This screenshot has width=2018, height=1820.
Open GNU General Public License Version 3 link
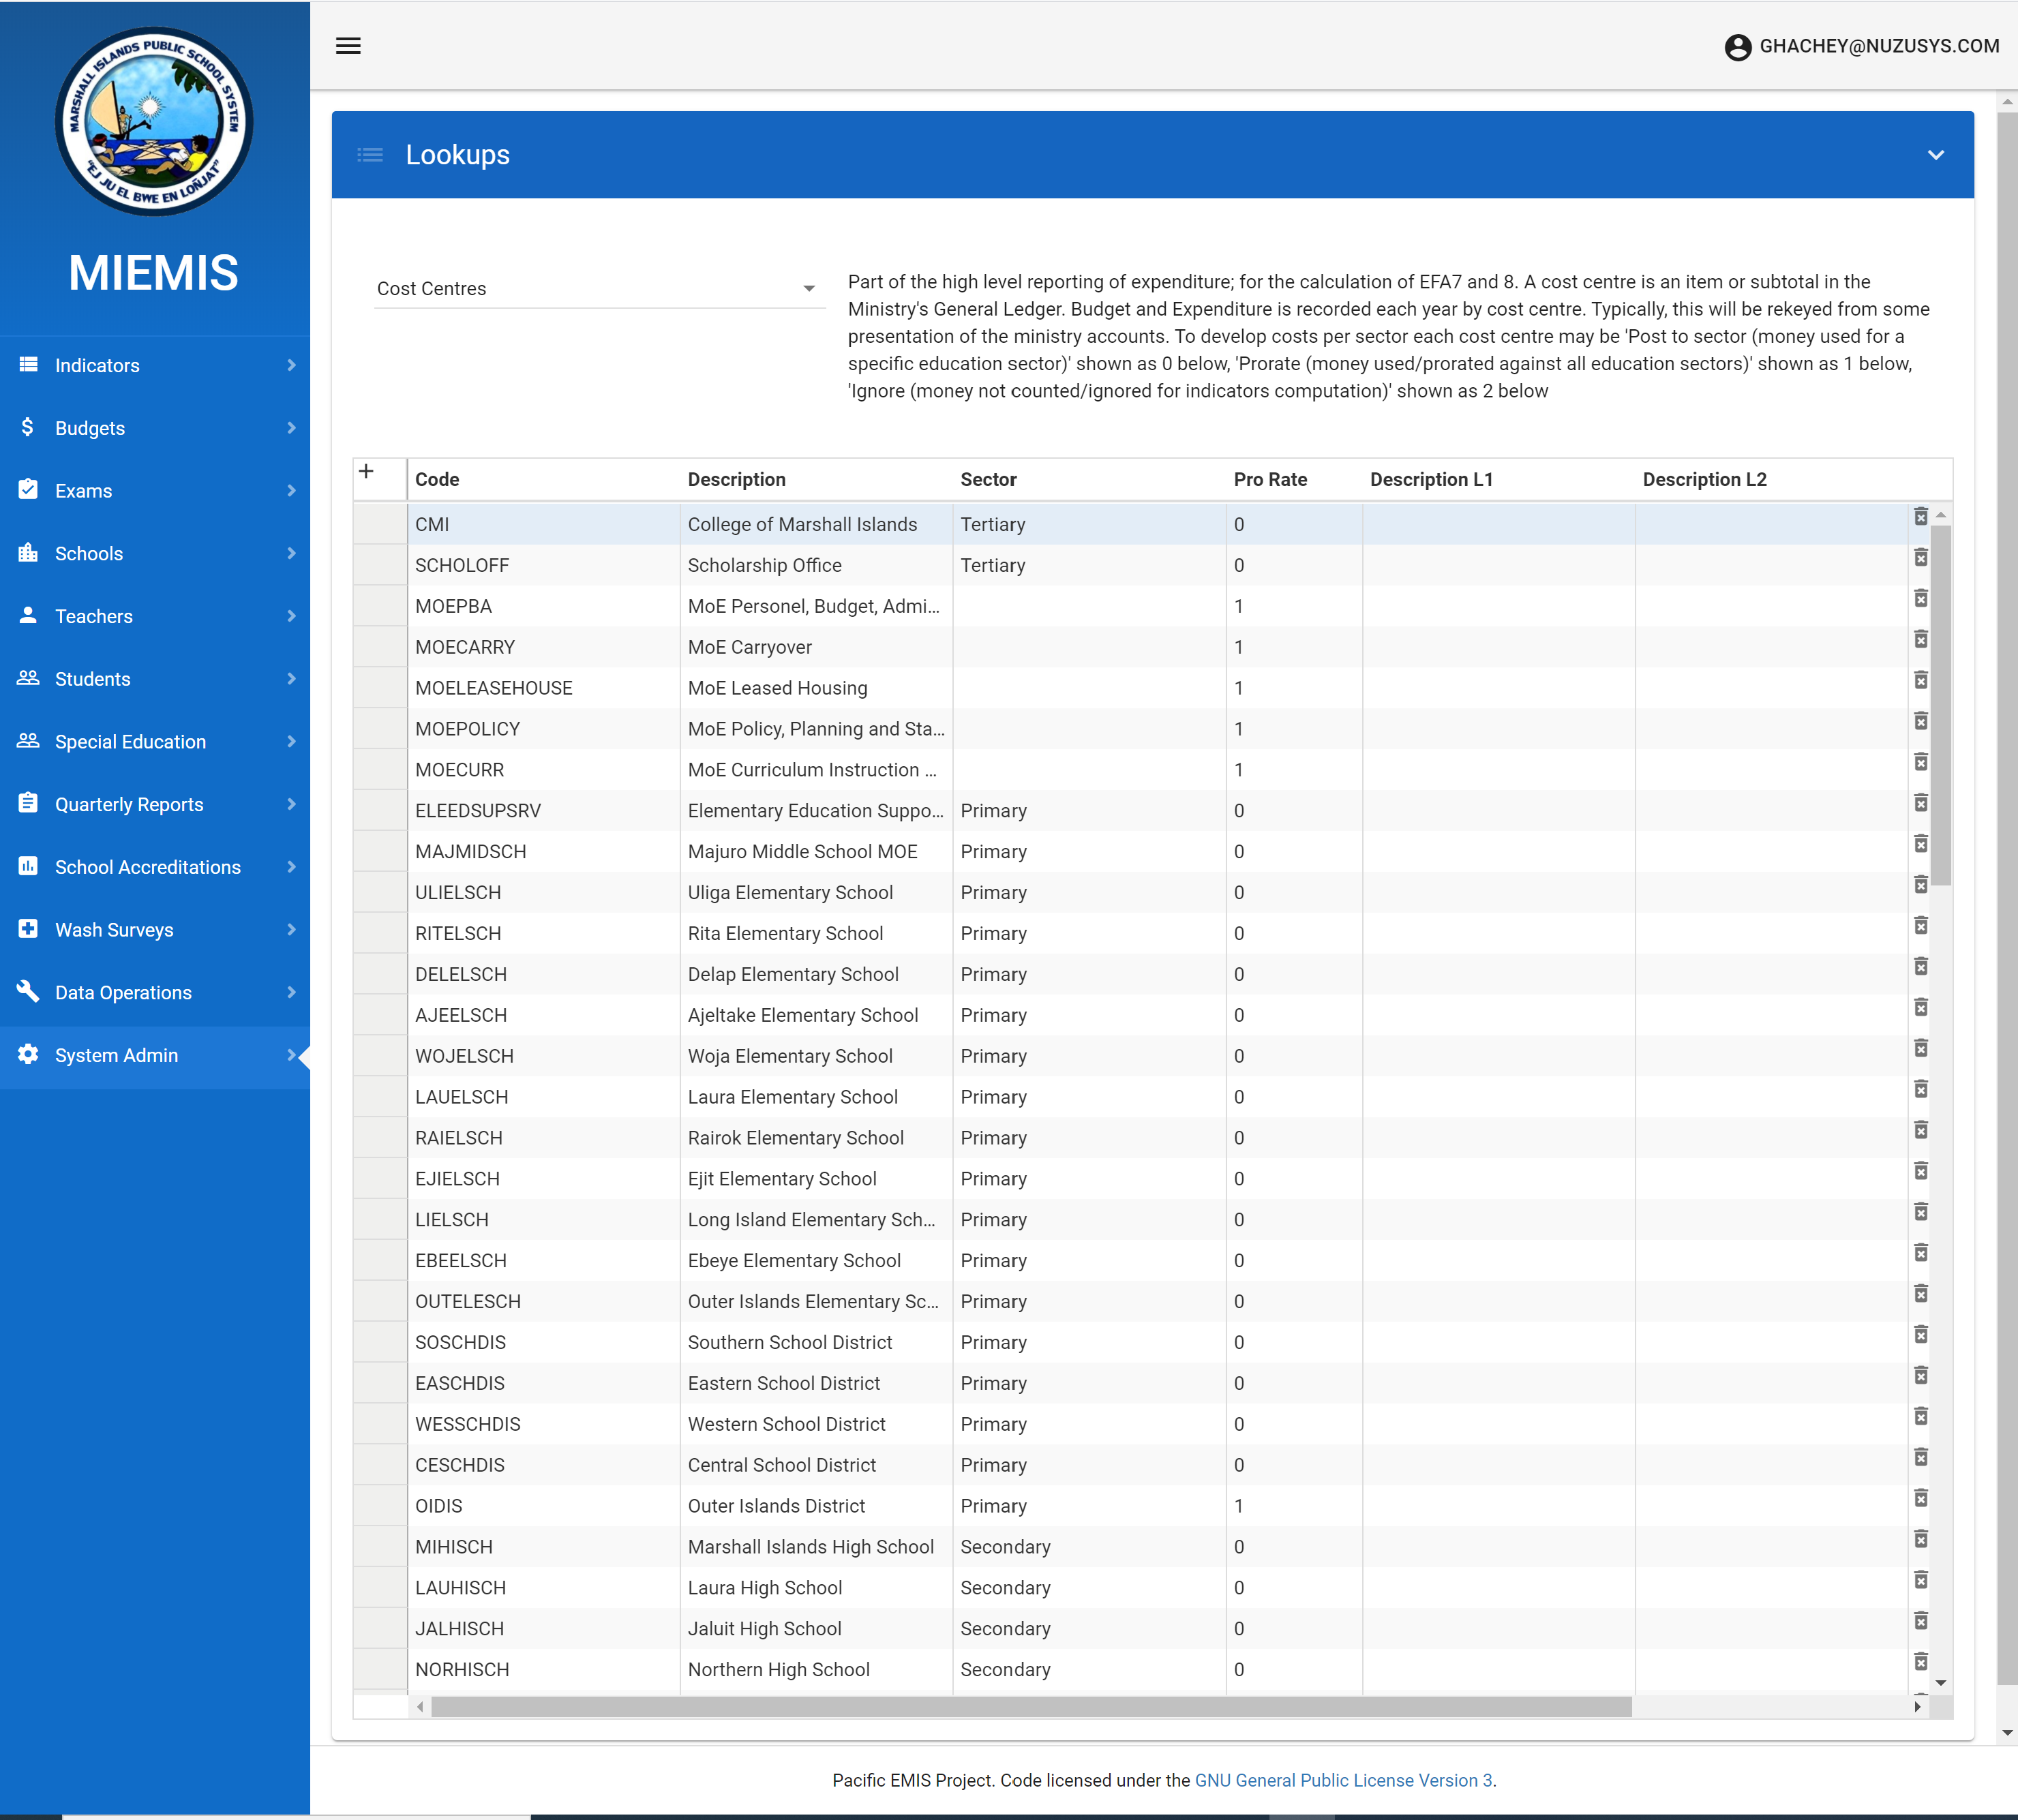coord(1343,1780)
